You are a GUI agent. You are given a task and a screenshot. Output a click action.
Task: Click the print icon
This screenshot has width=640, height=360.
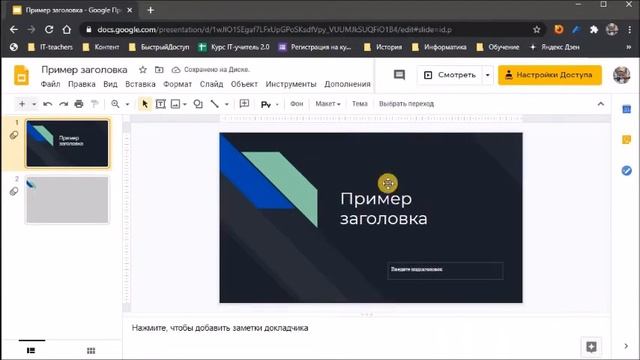click(x=79, y=104)
